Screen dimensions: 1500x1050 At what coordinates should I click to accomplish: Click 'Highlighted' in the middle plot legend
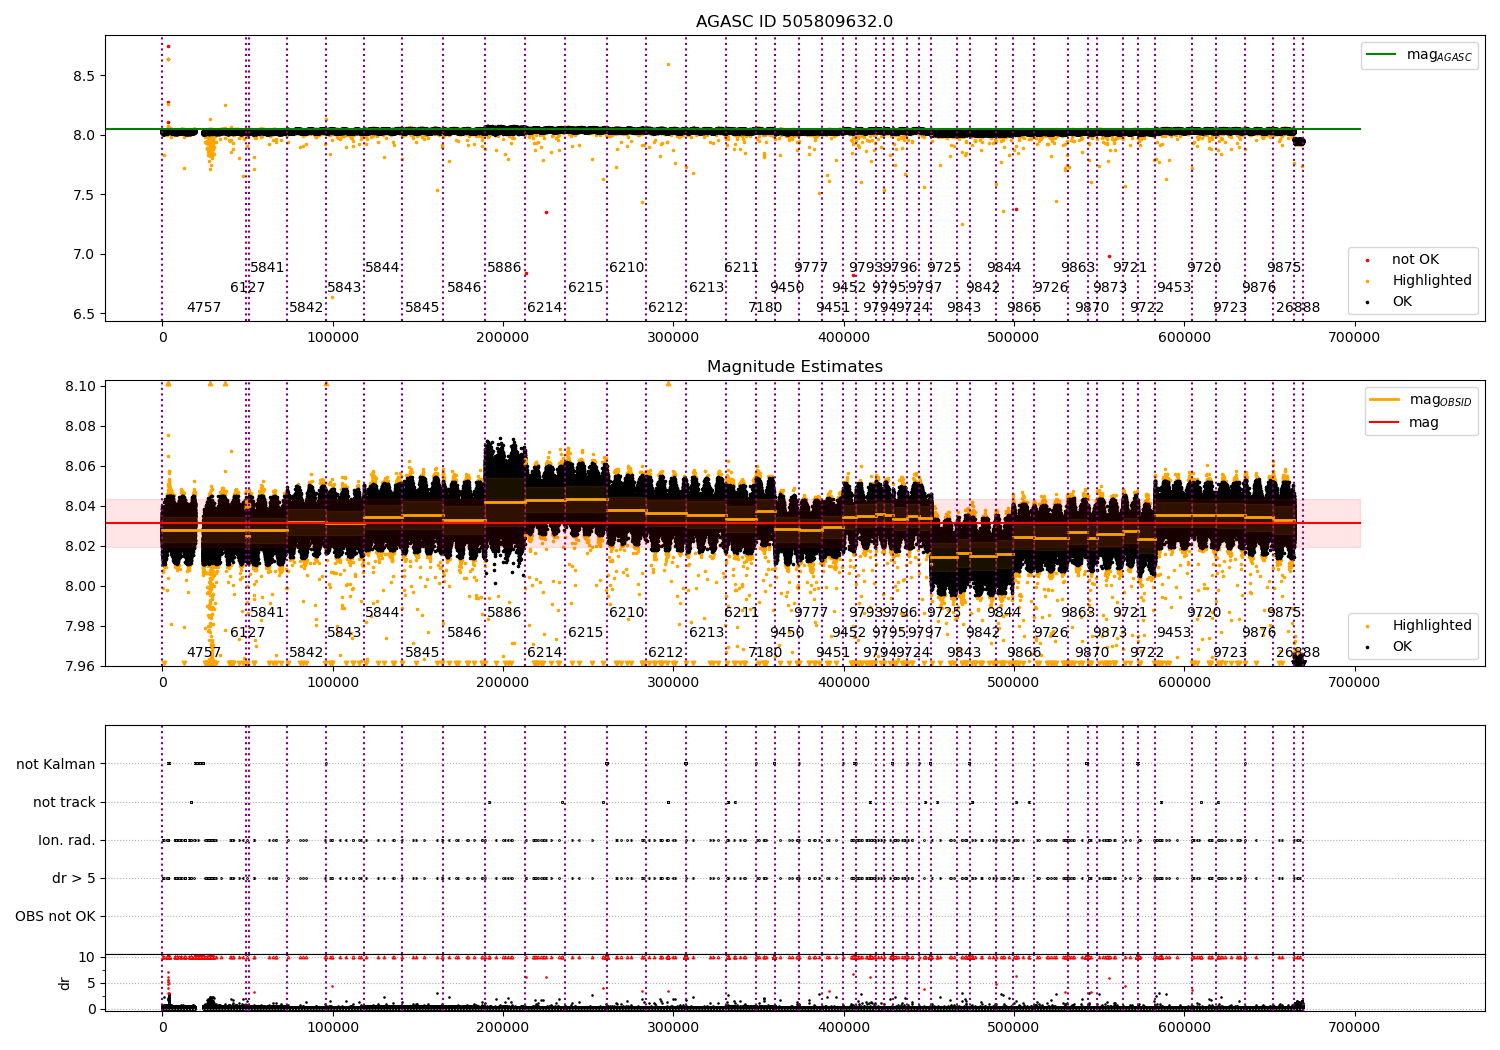(1432, 626)
